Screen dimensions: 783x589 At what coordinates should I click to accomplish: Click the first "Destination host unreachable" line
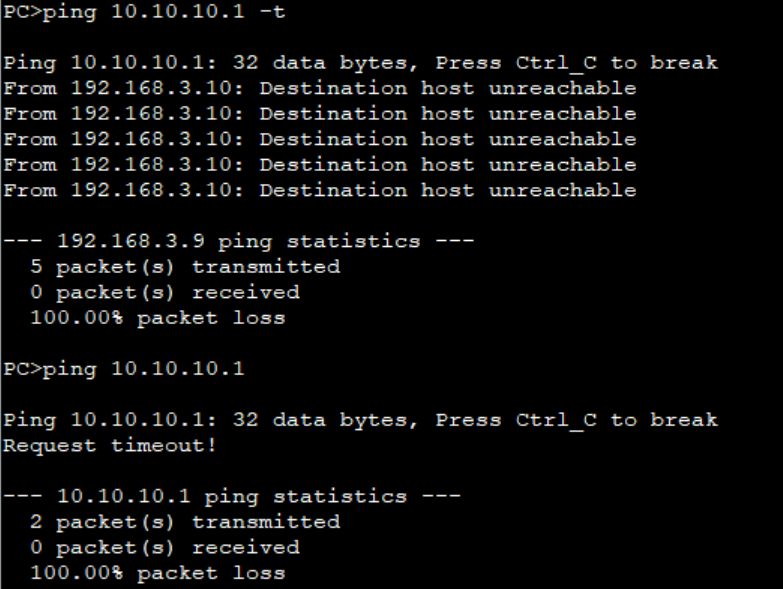pyautogui.click(x=320, y=88)
